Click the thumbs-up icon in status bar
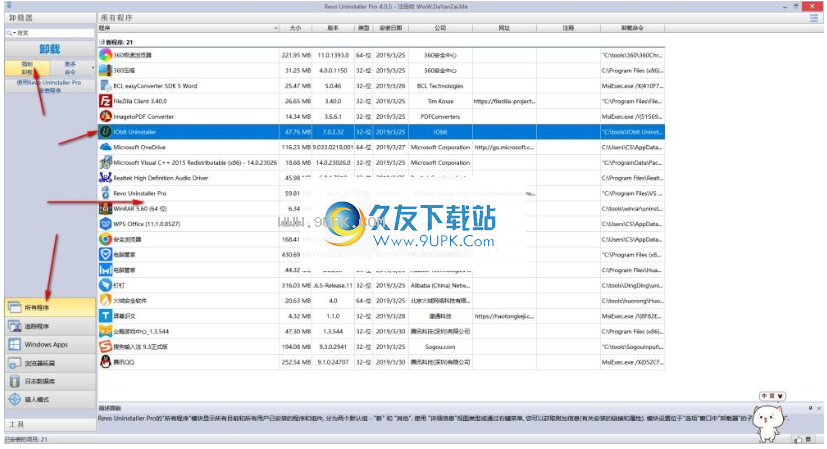Viewport: 827px width, 449px height. point(797,440)
